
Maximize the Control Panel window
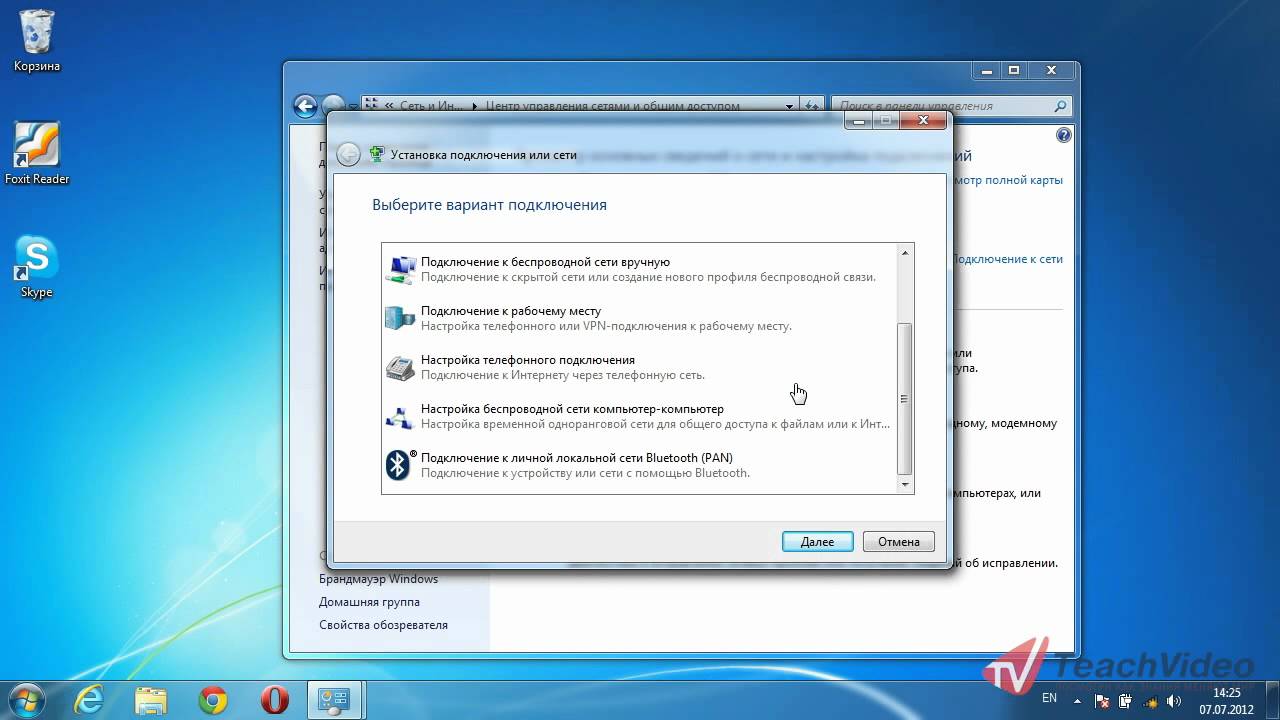click(1014, 71)
